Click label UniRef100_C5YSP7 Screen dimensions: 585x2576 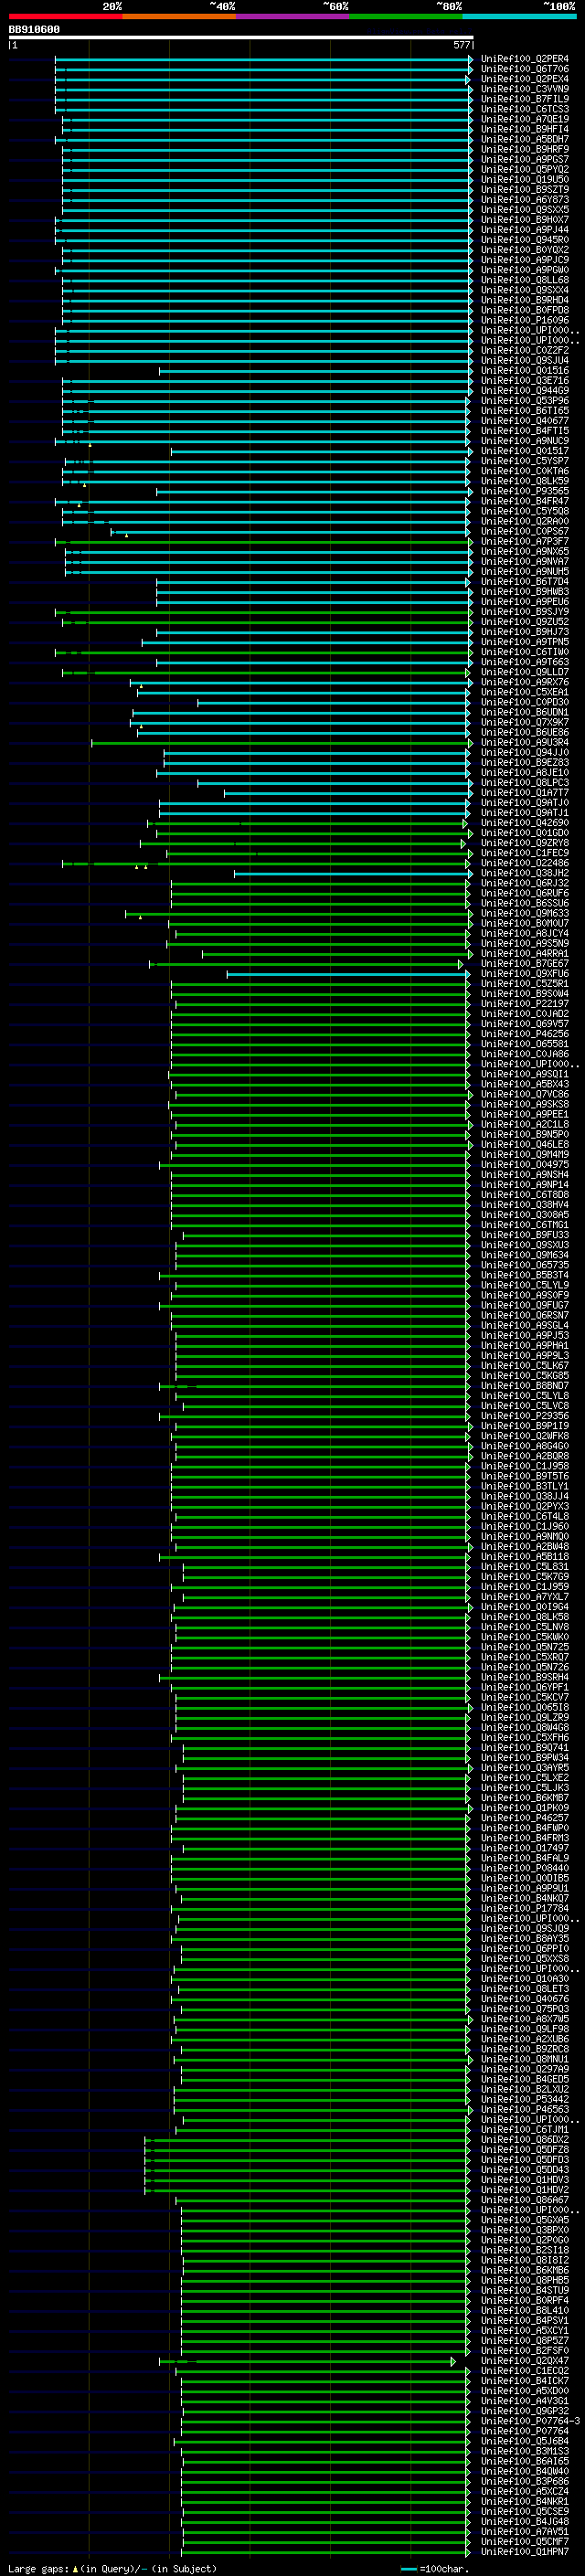(524, 461)
